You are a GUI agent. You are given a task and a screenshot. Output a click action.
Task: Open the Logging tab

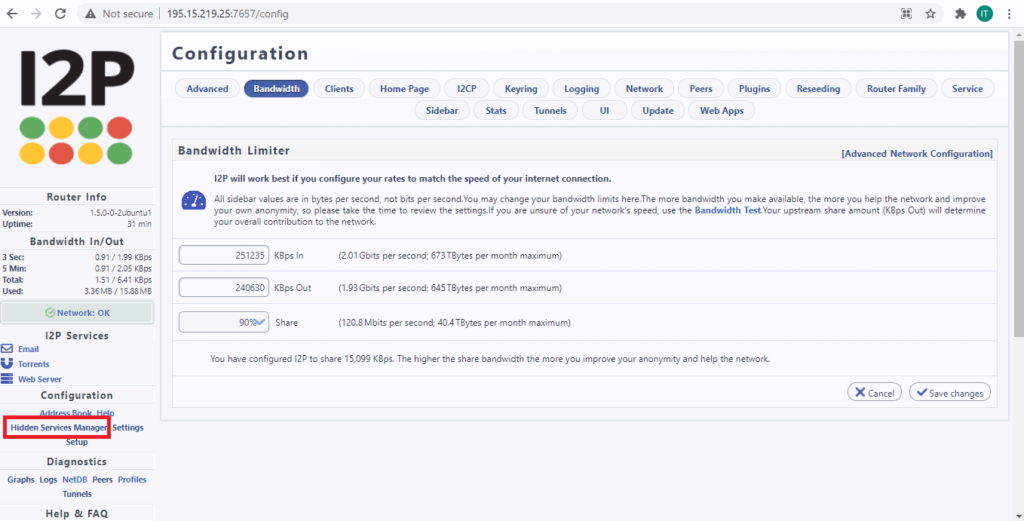(x=581, y=89)
